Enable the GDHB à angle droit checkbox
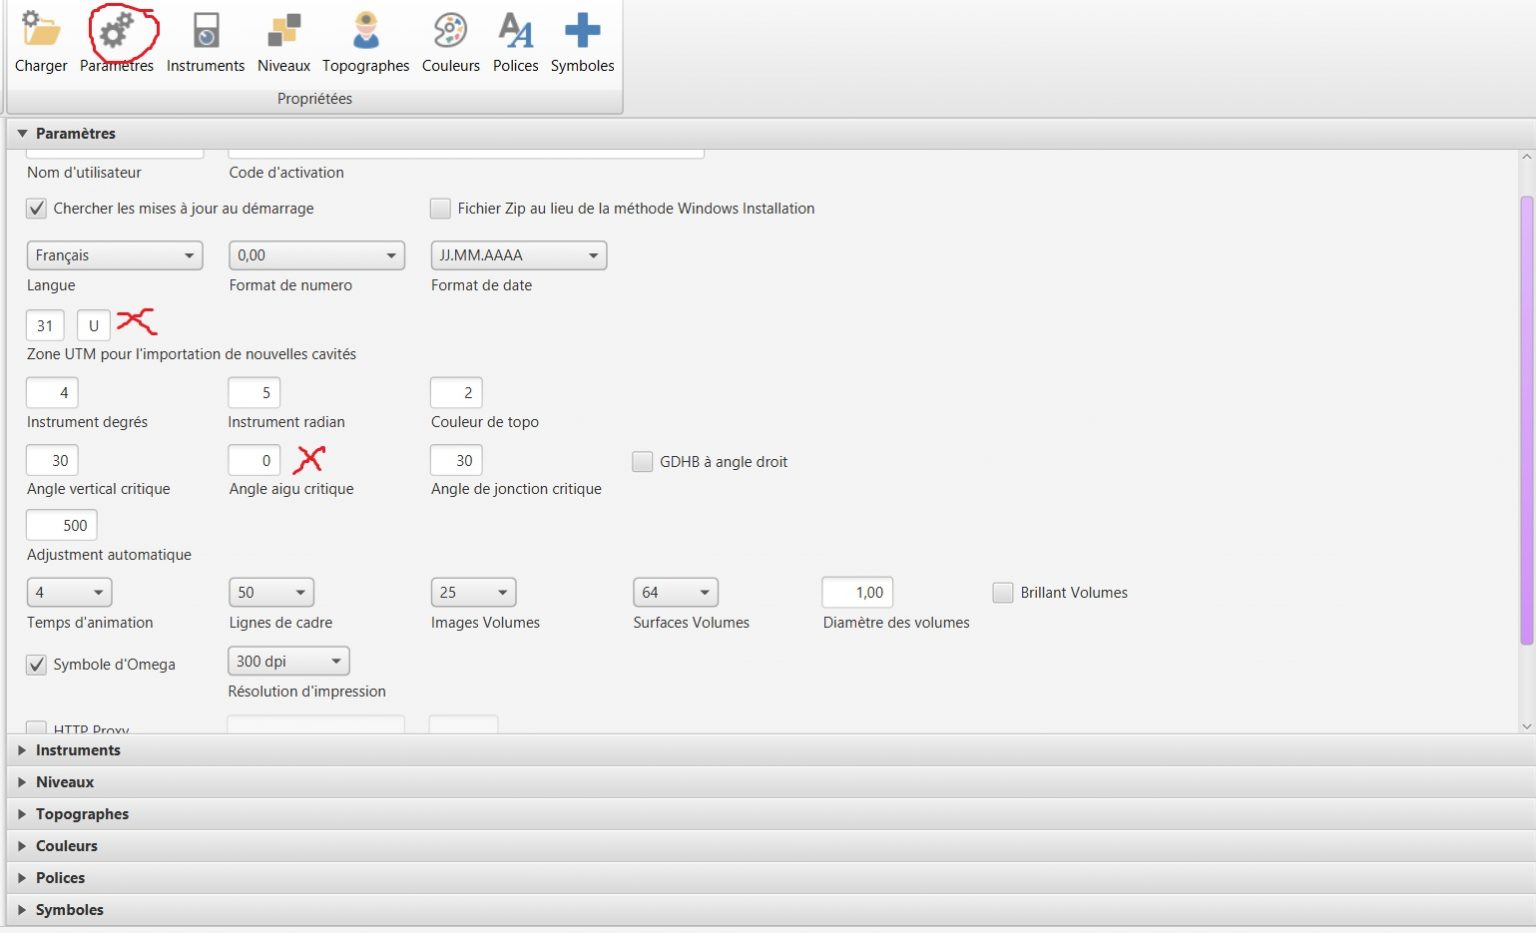Viewport: 1536px width, 933px height. click(x=642, y=462)
